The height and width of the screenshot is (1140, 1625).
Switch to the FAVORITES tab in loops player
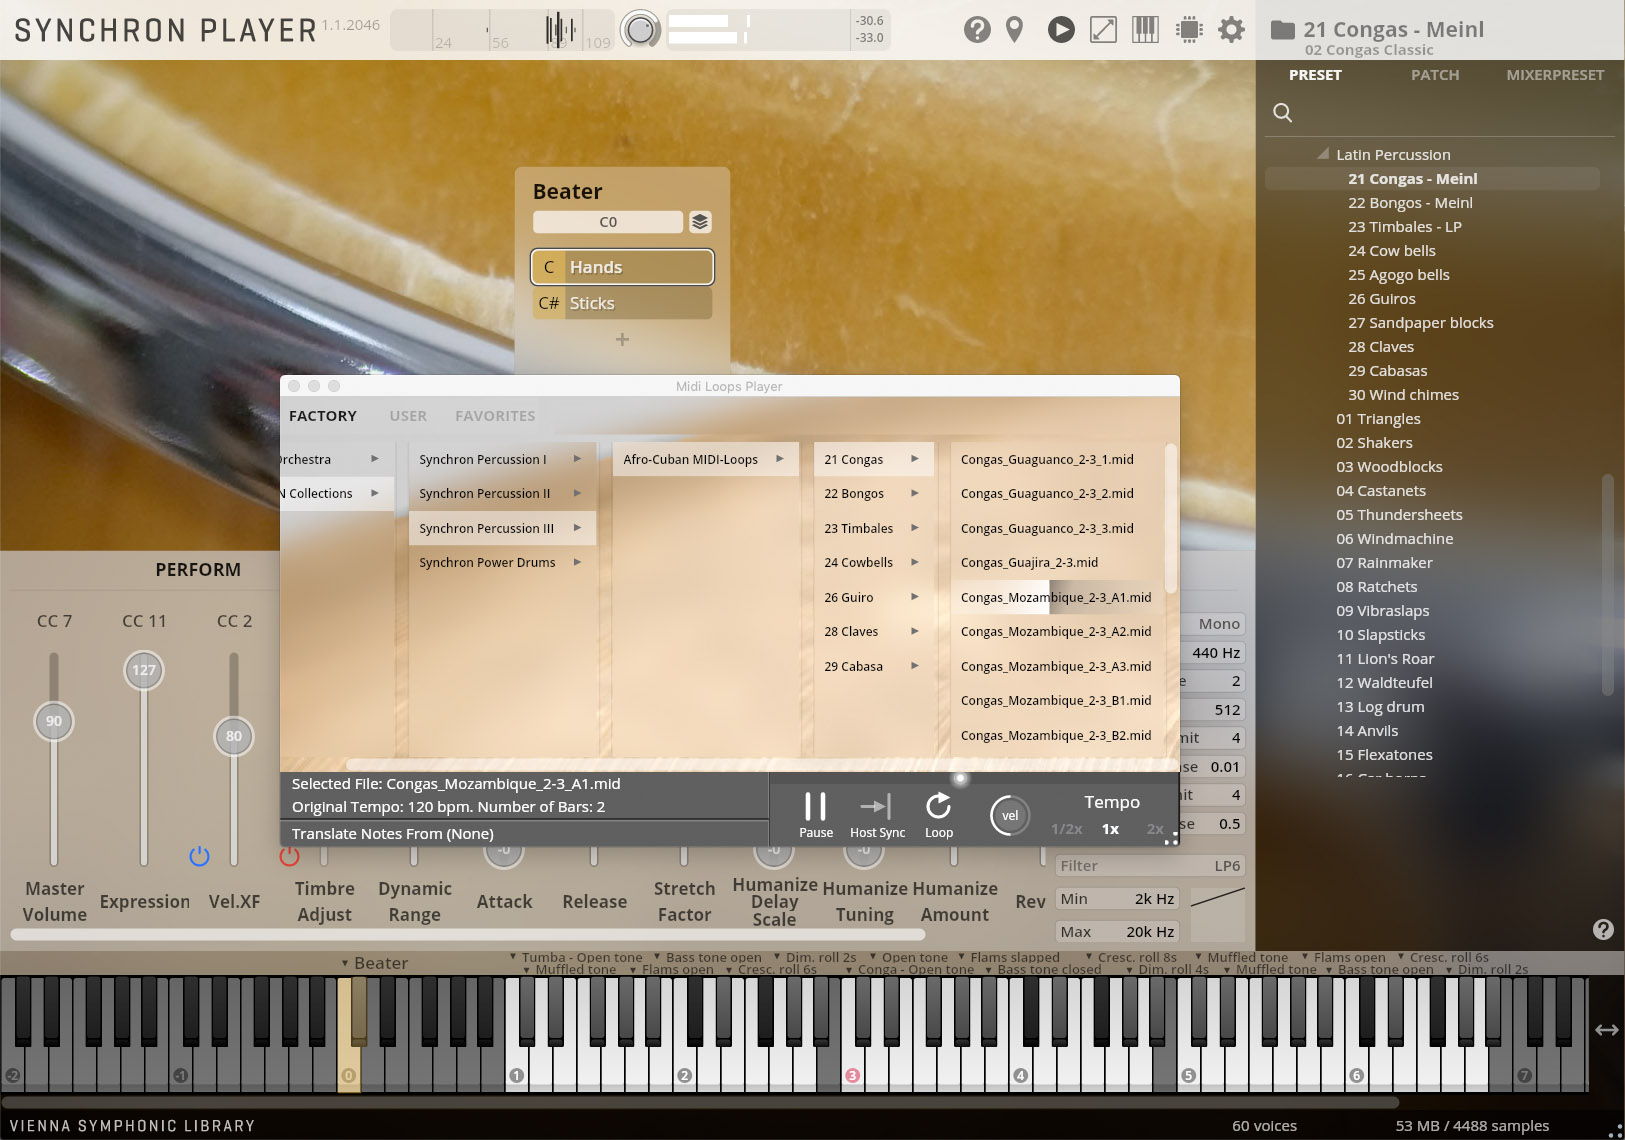[495, 416]
